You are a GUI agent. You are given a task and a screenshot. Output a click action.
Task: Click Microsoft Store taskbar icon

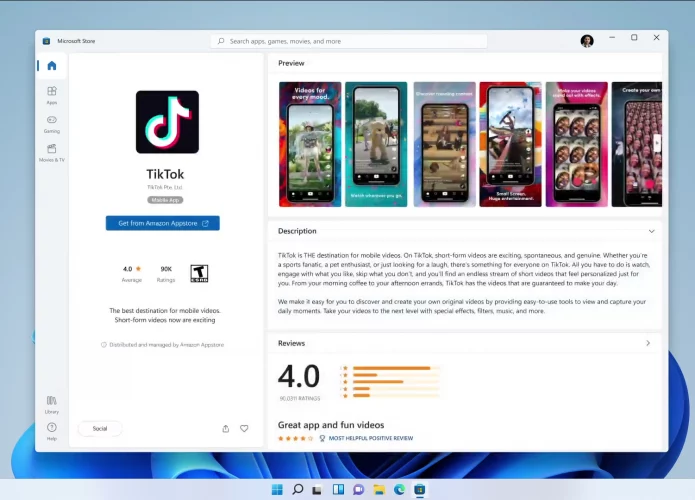coord(420,489)
